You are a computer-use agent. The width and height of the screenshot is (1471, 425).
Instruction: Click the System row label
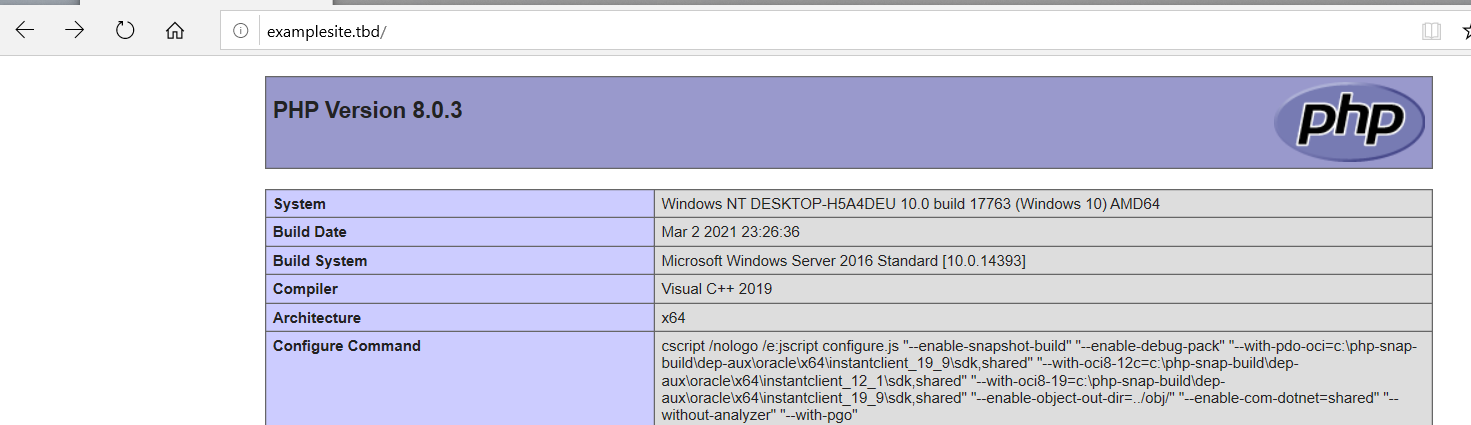click(x=299, y=204)
